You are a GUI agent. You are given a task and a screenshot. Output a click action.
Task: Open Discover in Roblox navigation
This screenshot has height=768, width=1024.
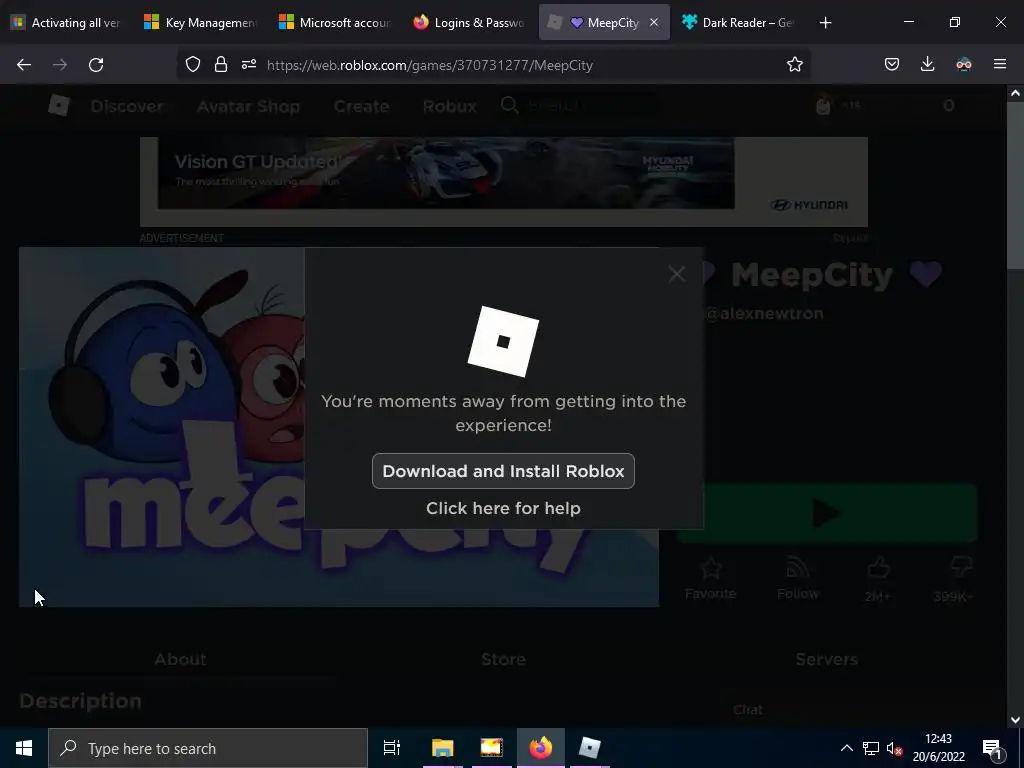coord(127,106)
